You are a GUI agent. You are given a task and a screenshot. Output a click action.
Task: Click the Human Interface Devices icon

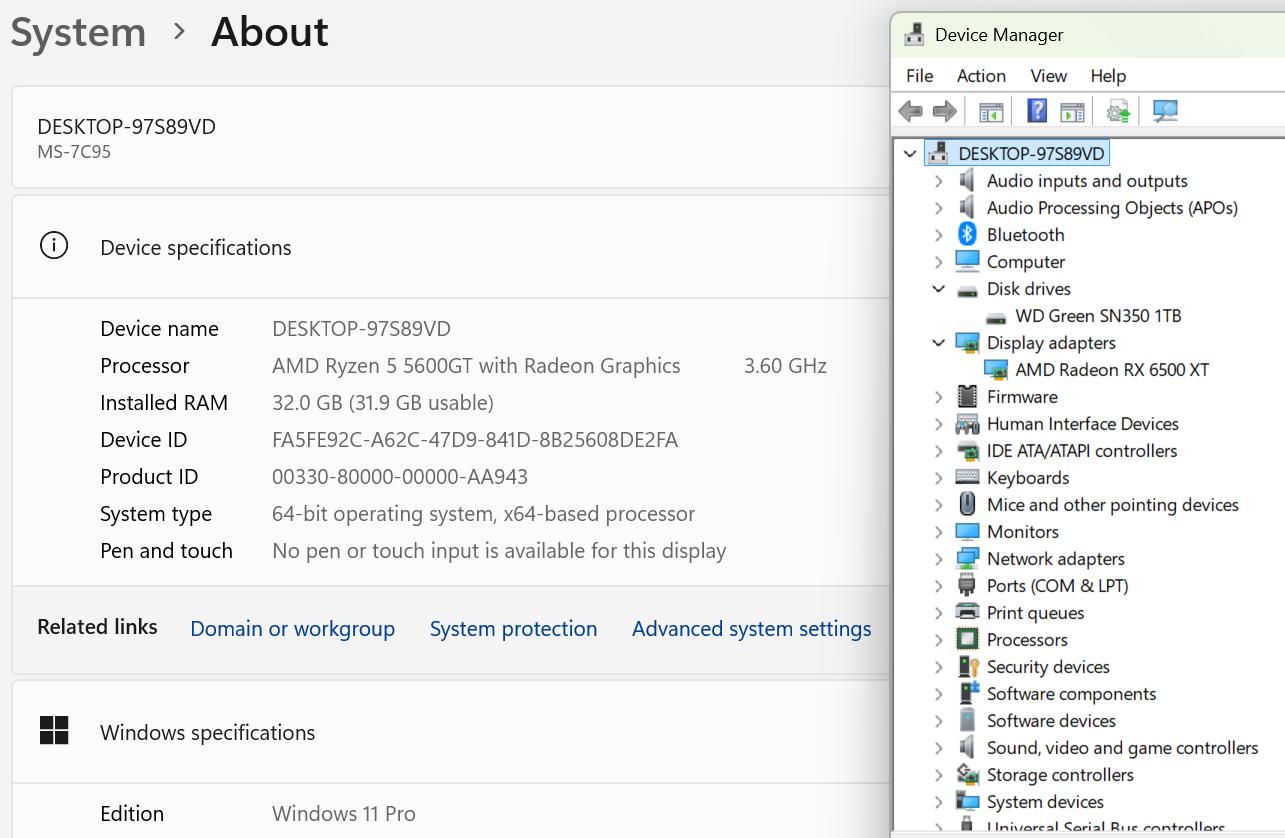click(967, 423)
